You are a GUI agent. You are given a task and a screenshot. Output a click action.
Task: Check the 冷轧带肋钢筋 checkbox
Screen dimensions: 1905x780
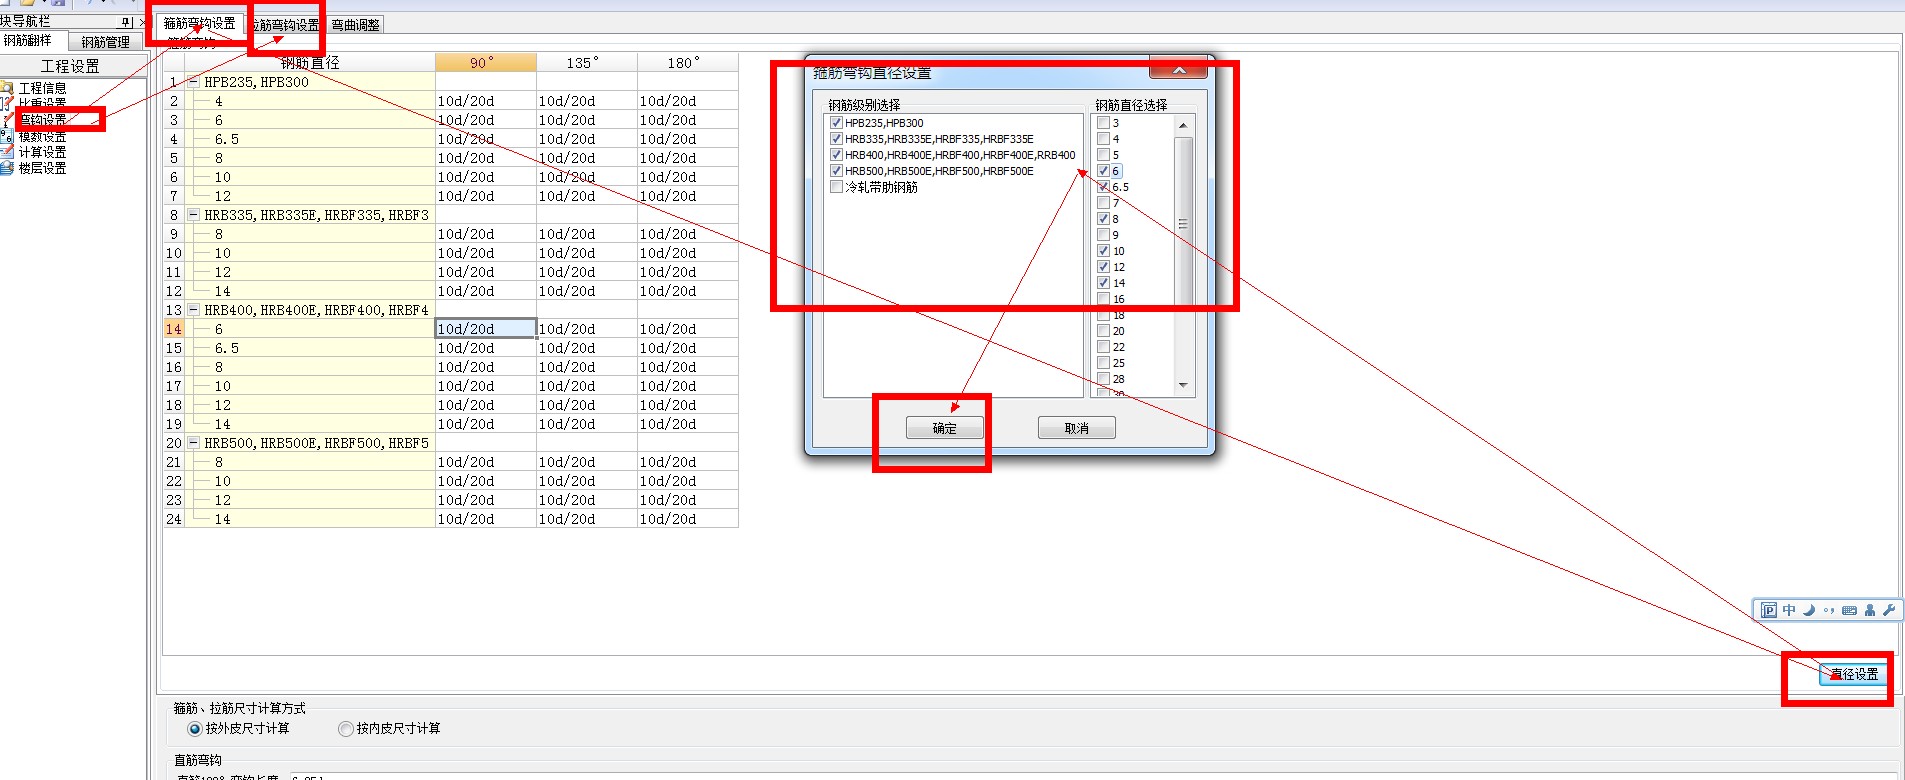[836, 187]
